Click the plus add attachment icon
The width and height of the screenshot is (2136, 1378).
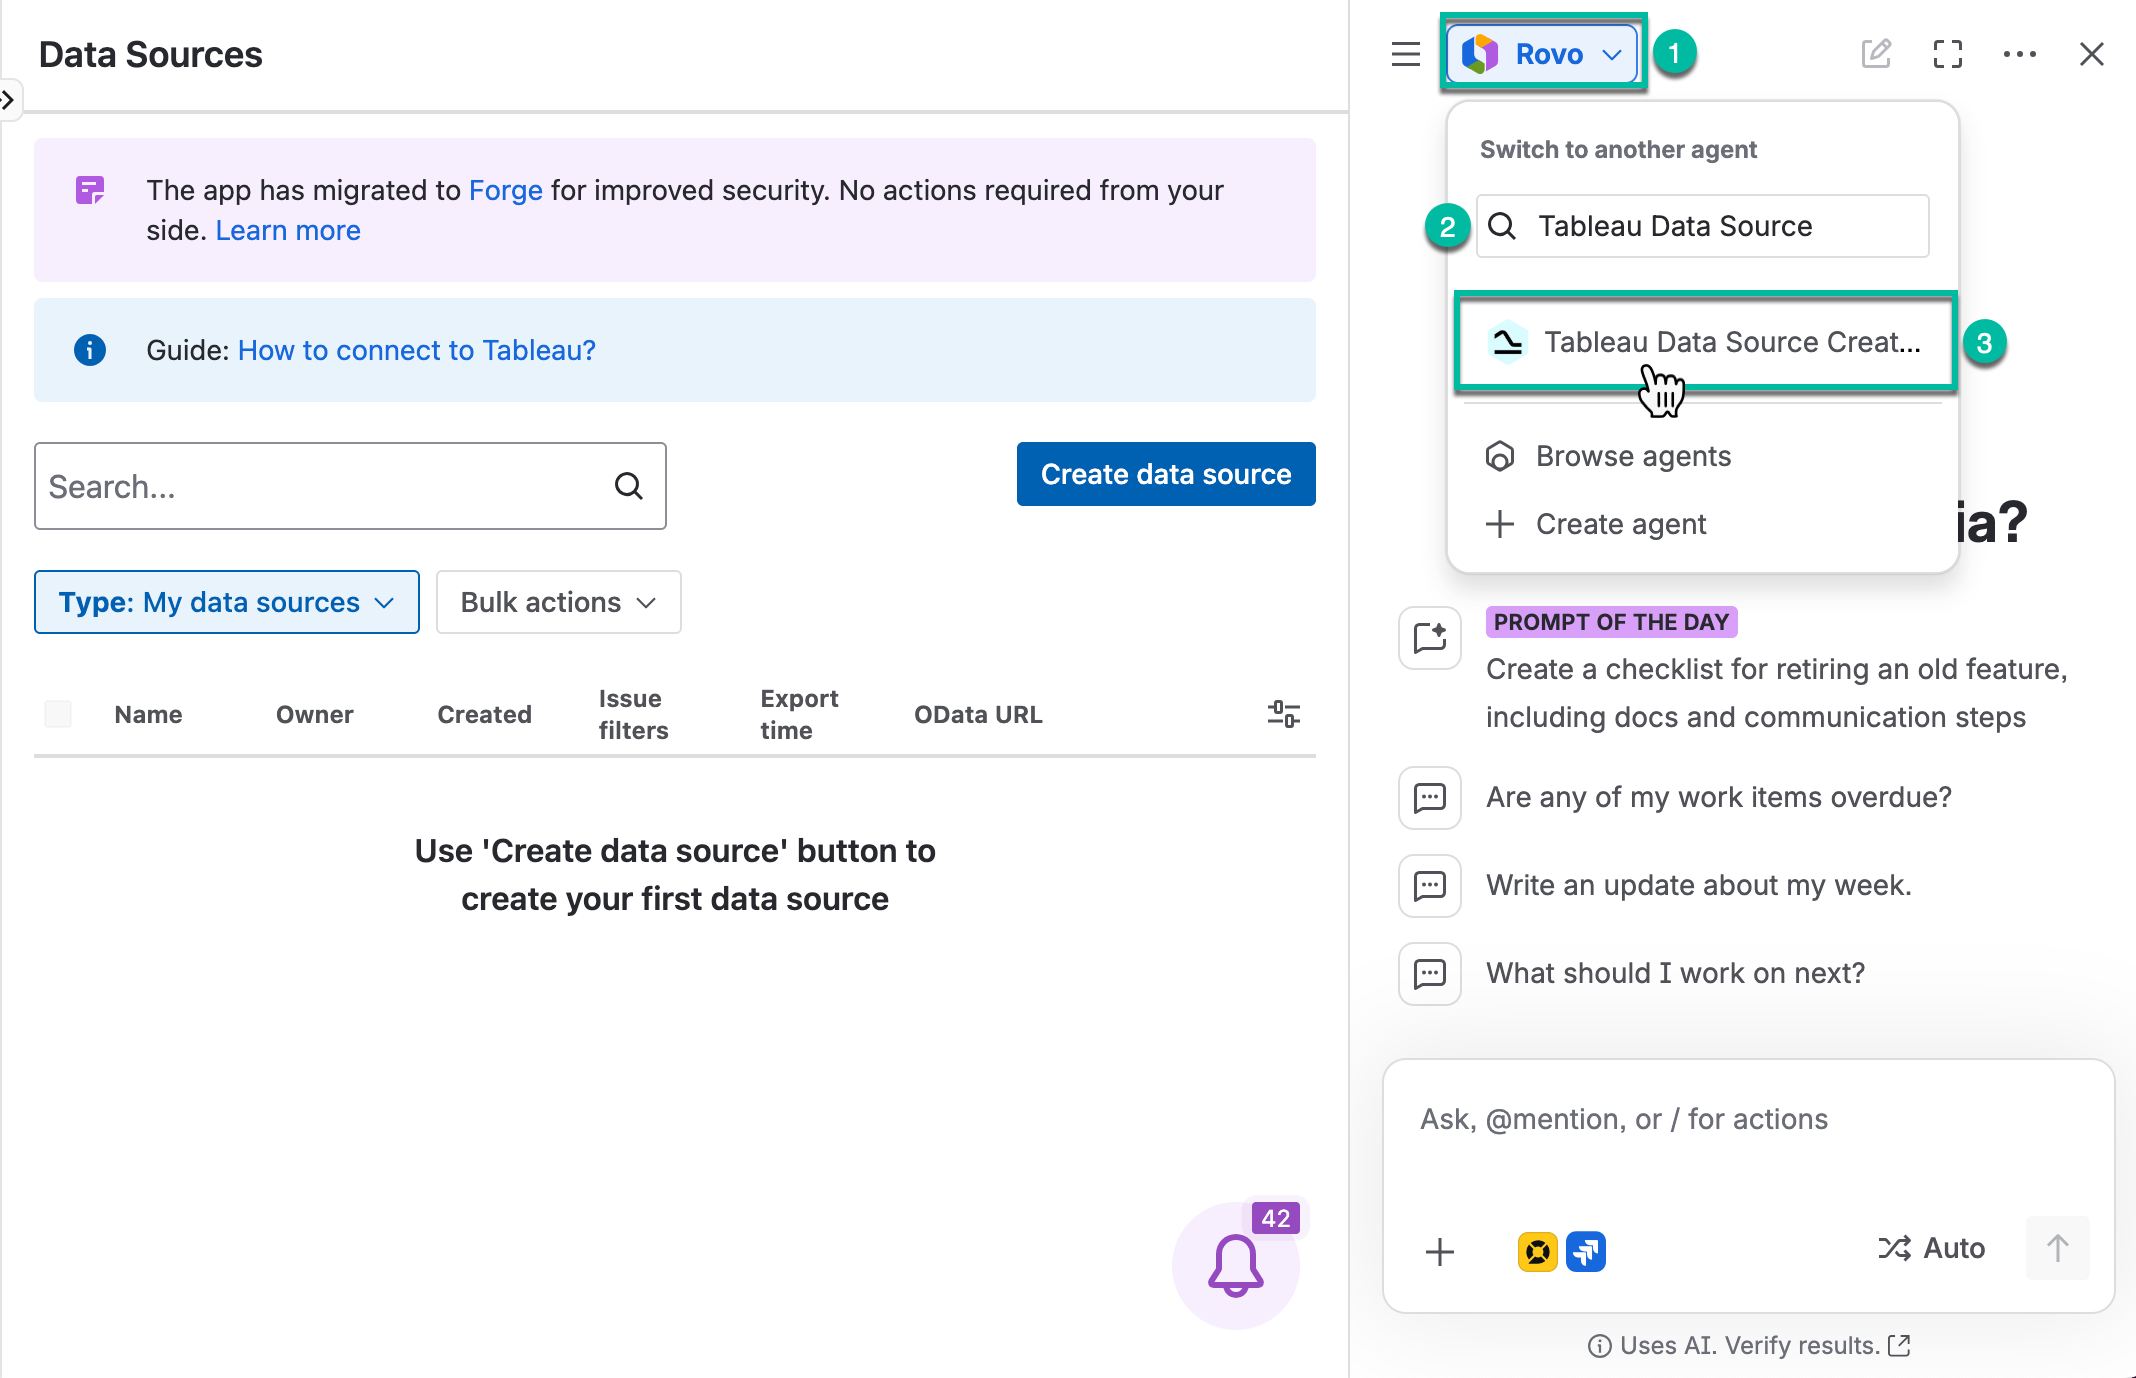[1440, 1251]
